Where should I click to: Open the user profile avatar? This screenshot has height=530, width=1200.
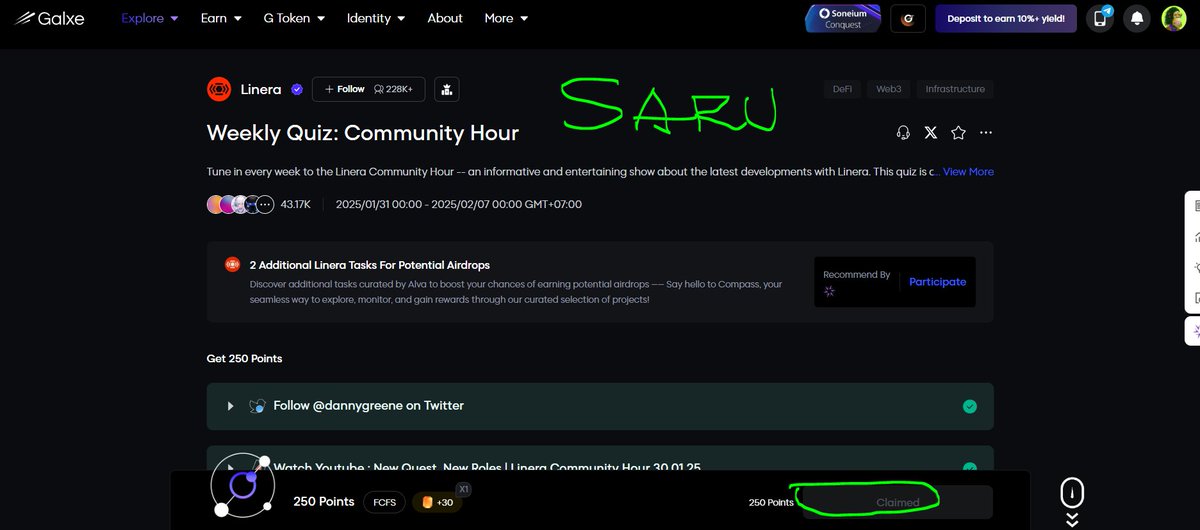pyautogui.click(x=1174, y=18)
